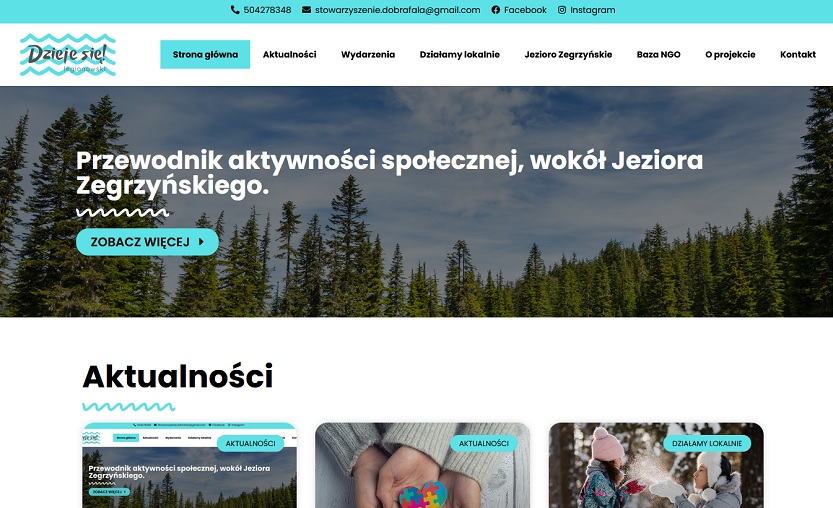Open Jezioro Zegrzyńskie menu item
The height and width of the screenshot is (508, 833).
(x=568, y=54)
